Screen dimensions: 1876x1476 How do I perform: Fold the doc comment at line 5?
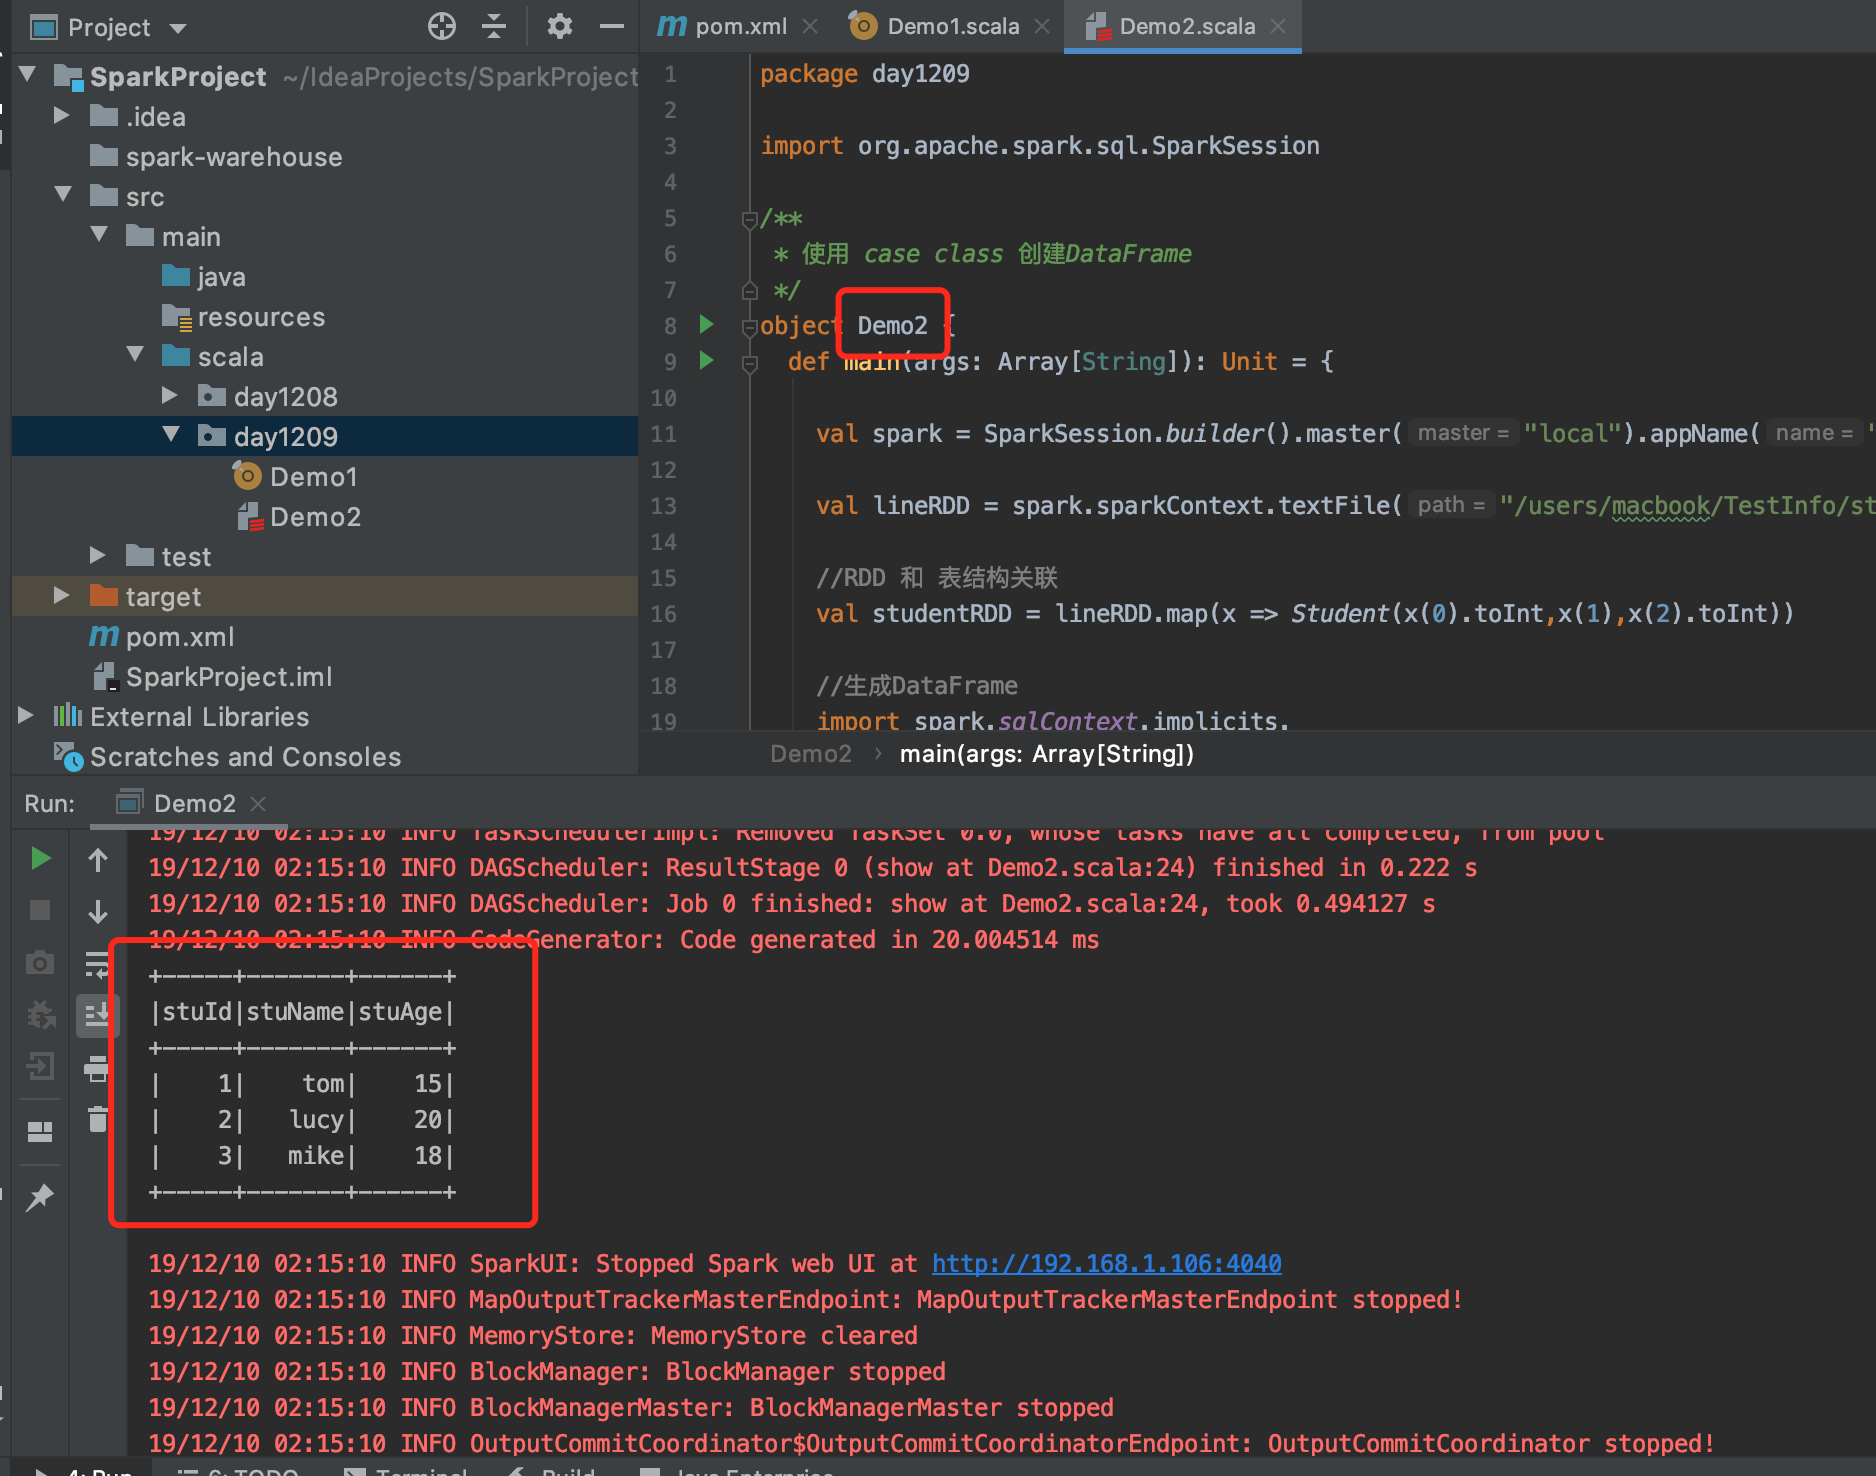pos(749,218)
